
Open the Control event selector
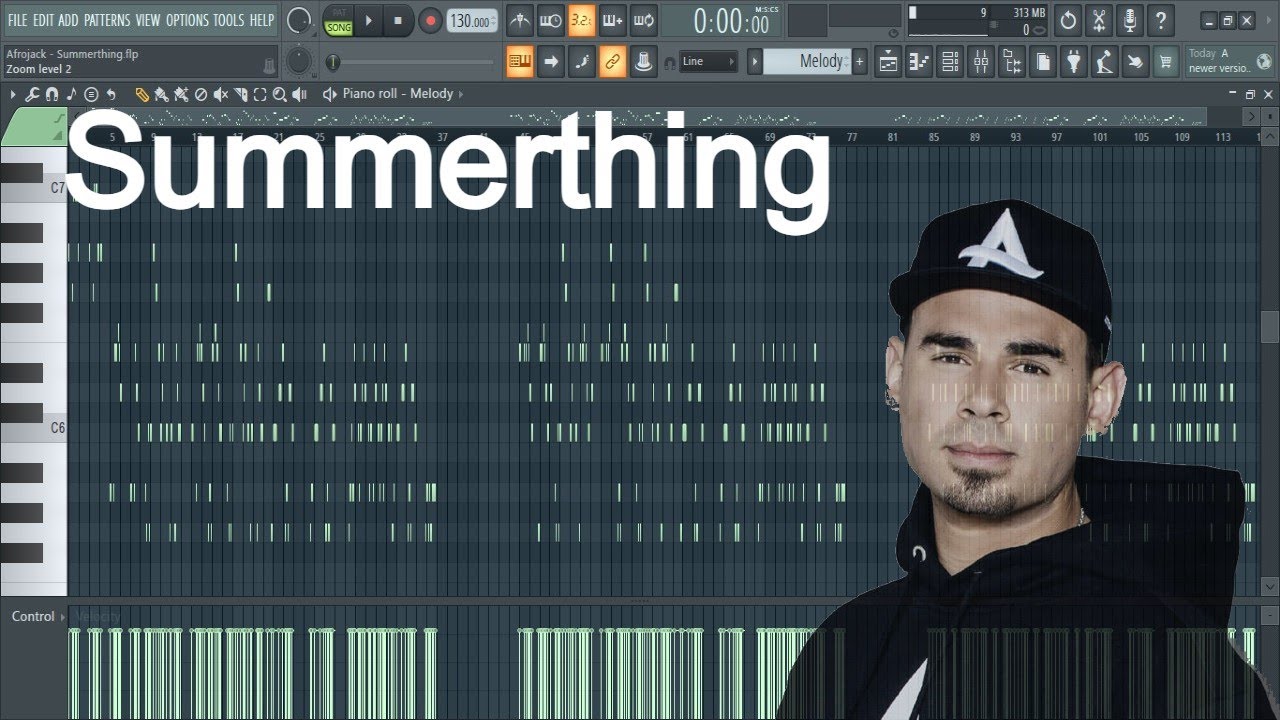[37, 616]
